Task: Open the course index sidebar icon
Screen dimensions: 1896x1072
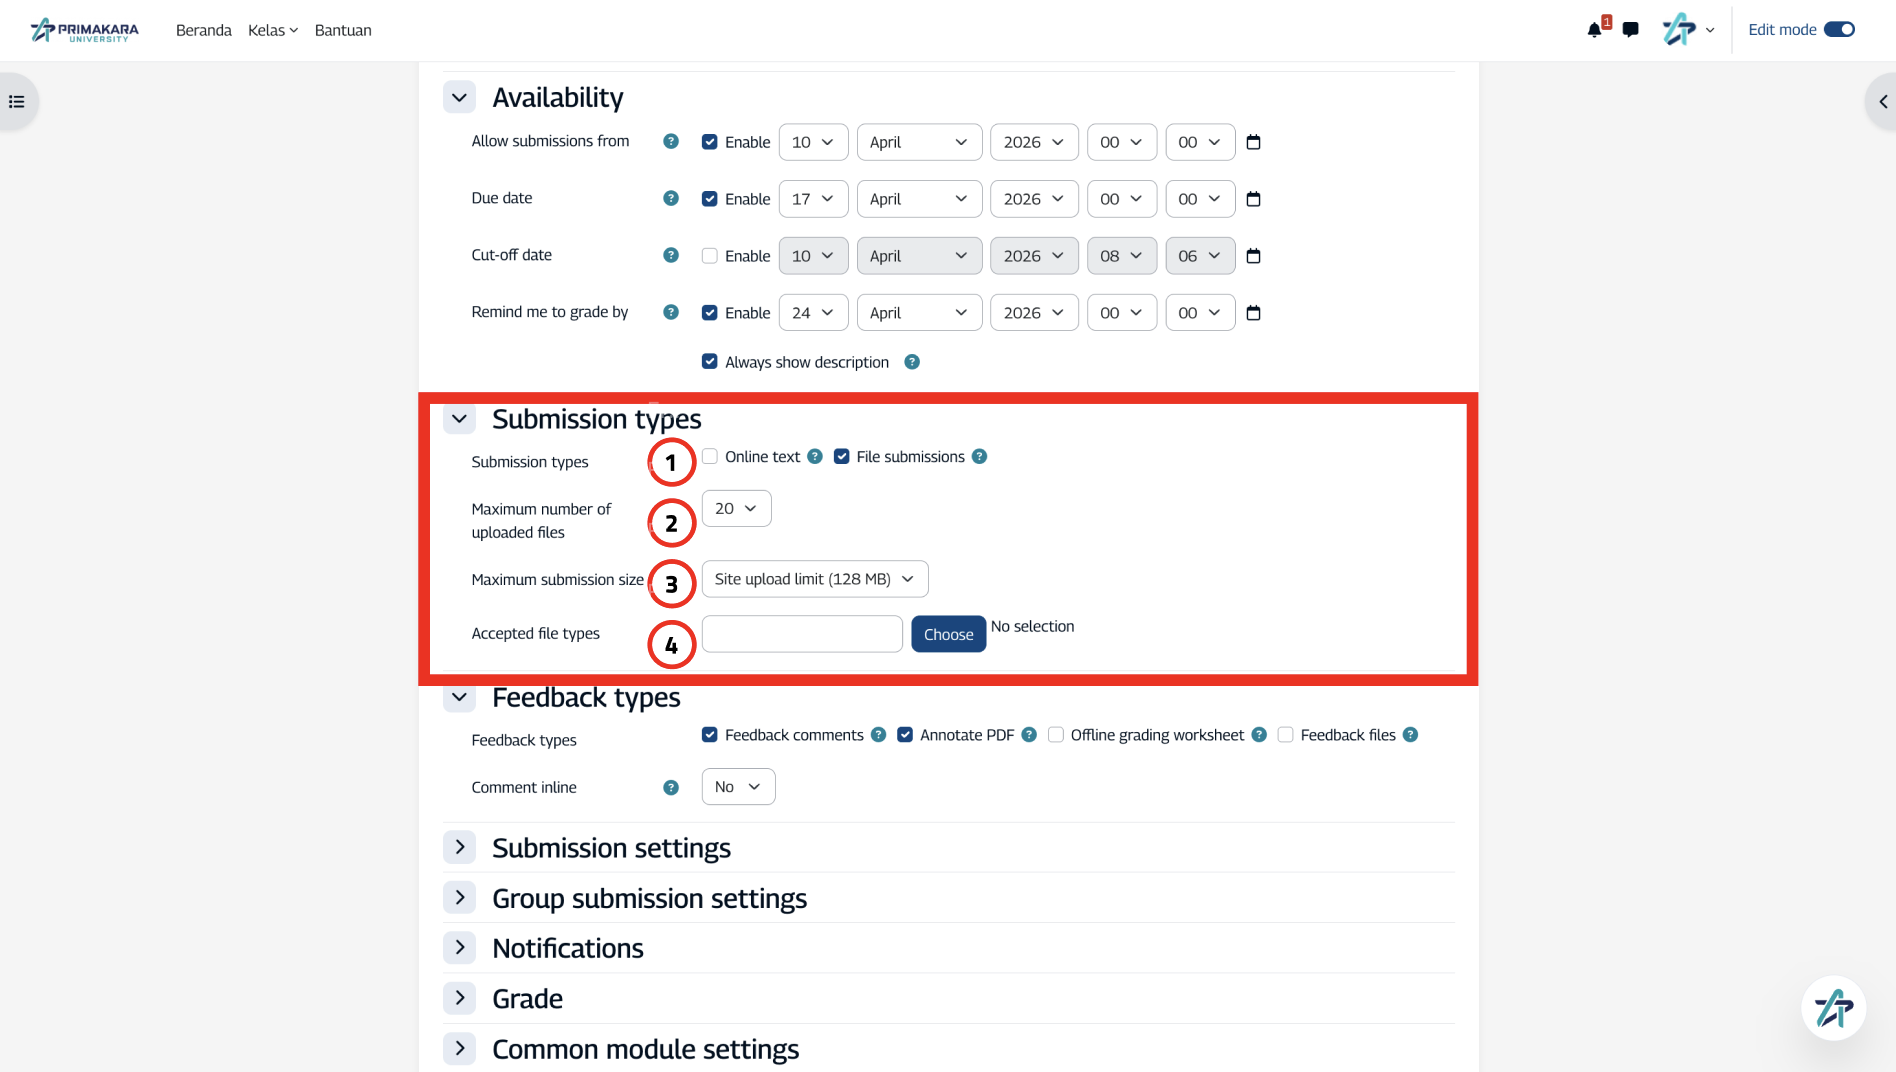Action: (17, 102)
